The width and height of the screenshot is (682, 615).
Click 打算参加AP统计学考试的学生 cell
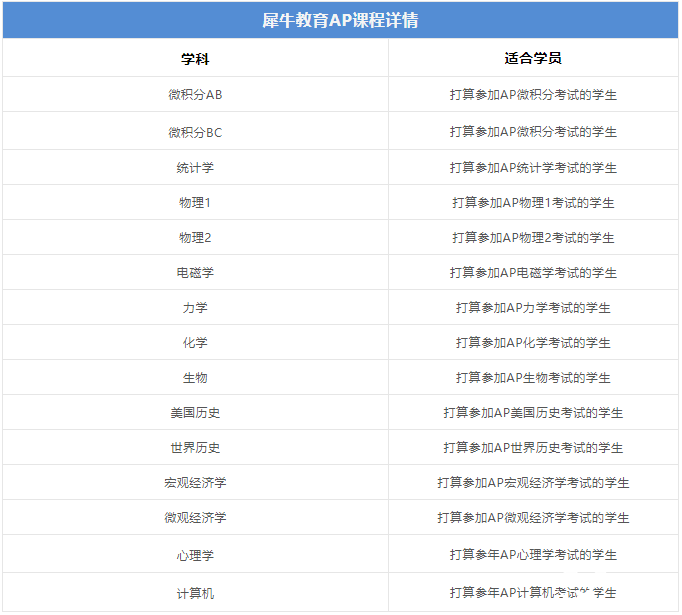click(533, 167)
